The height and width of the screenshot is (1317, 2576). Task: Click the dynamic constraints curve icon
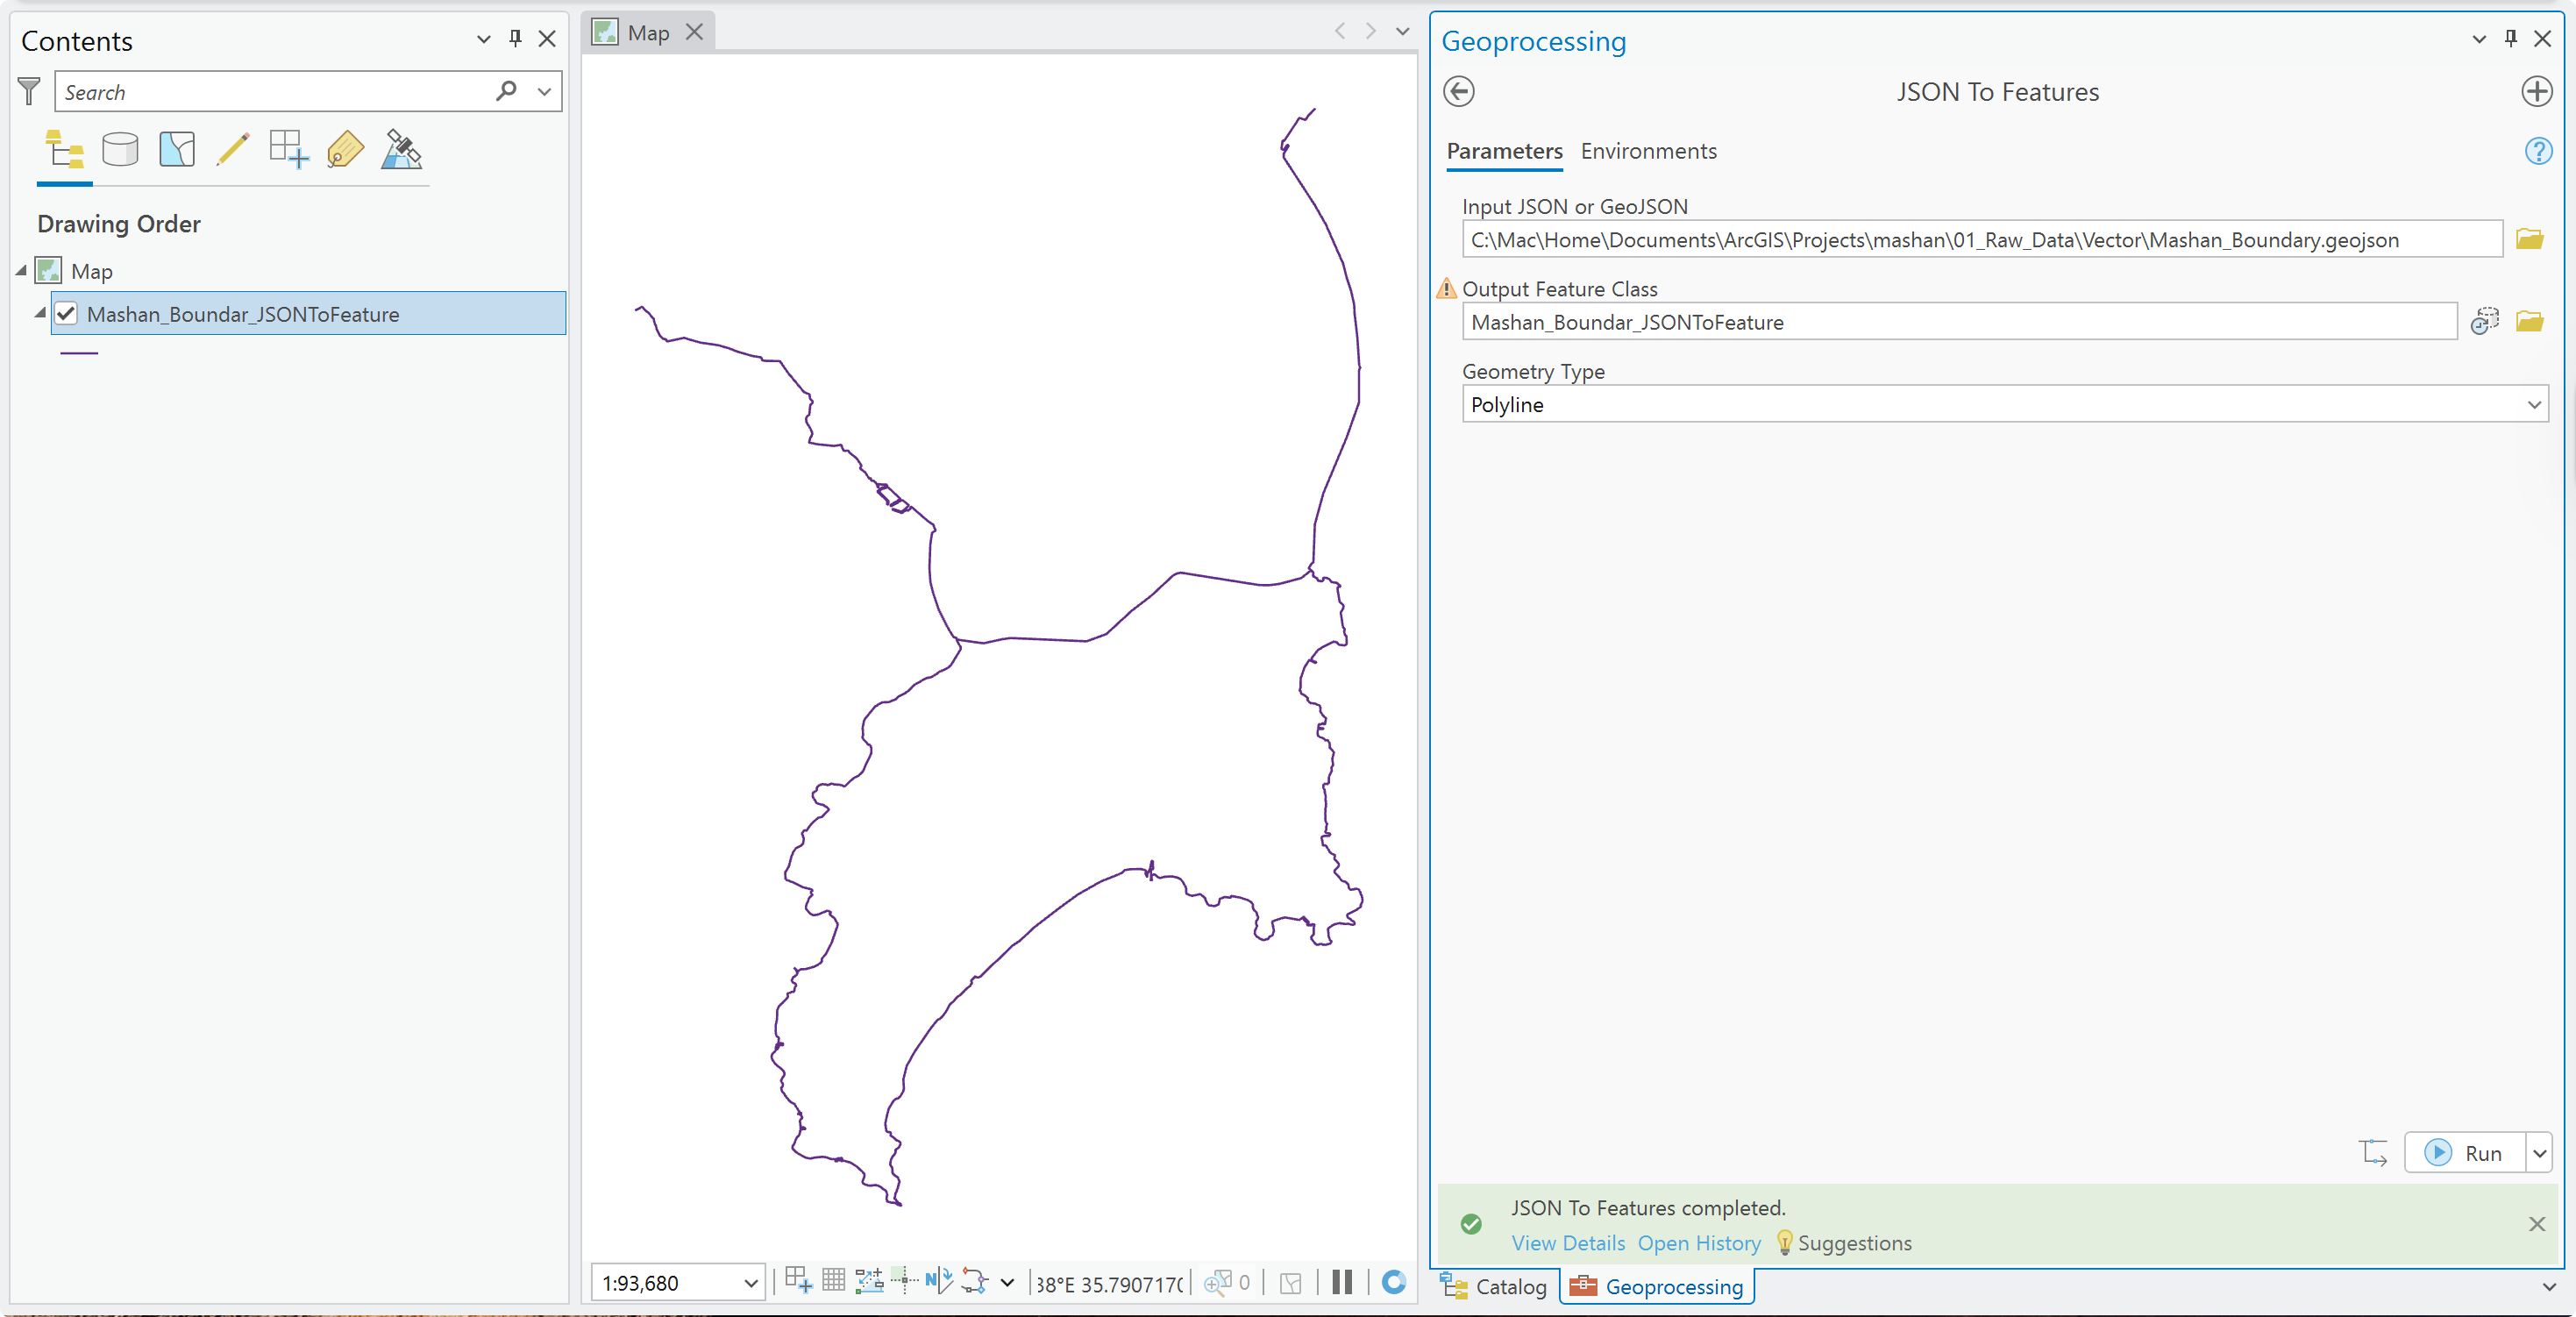click(974, 1281)
